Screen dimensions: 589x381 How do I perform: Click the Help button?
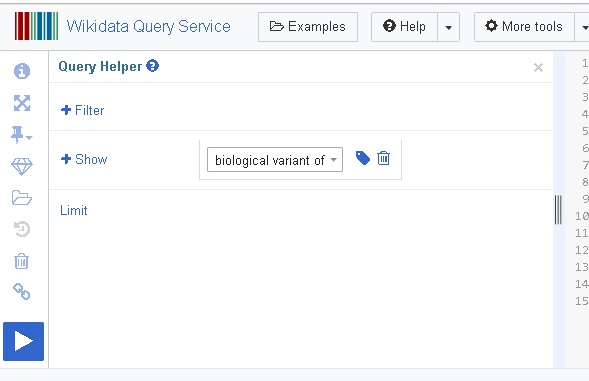point(404,27)
